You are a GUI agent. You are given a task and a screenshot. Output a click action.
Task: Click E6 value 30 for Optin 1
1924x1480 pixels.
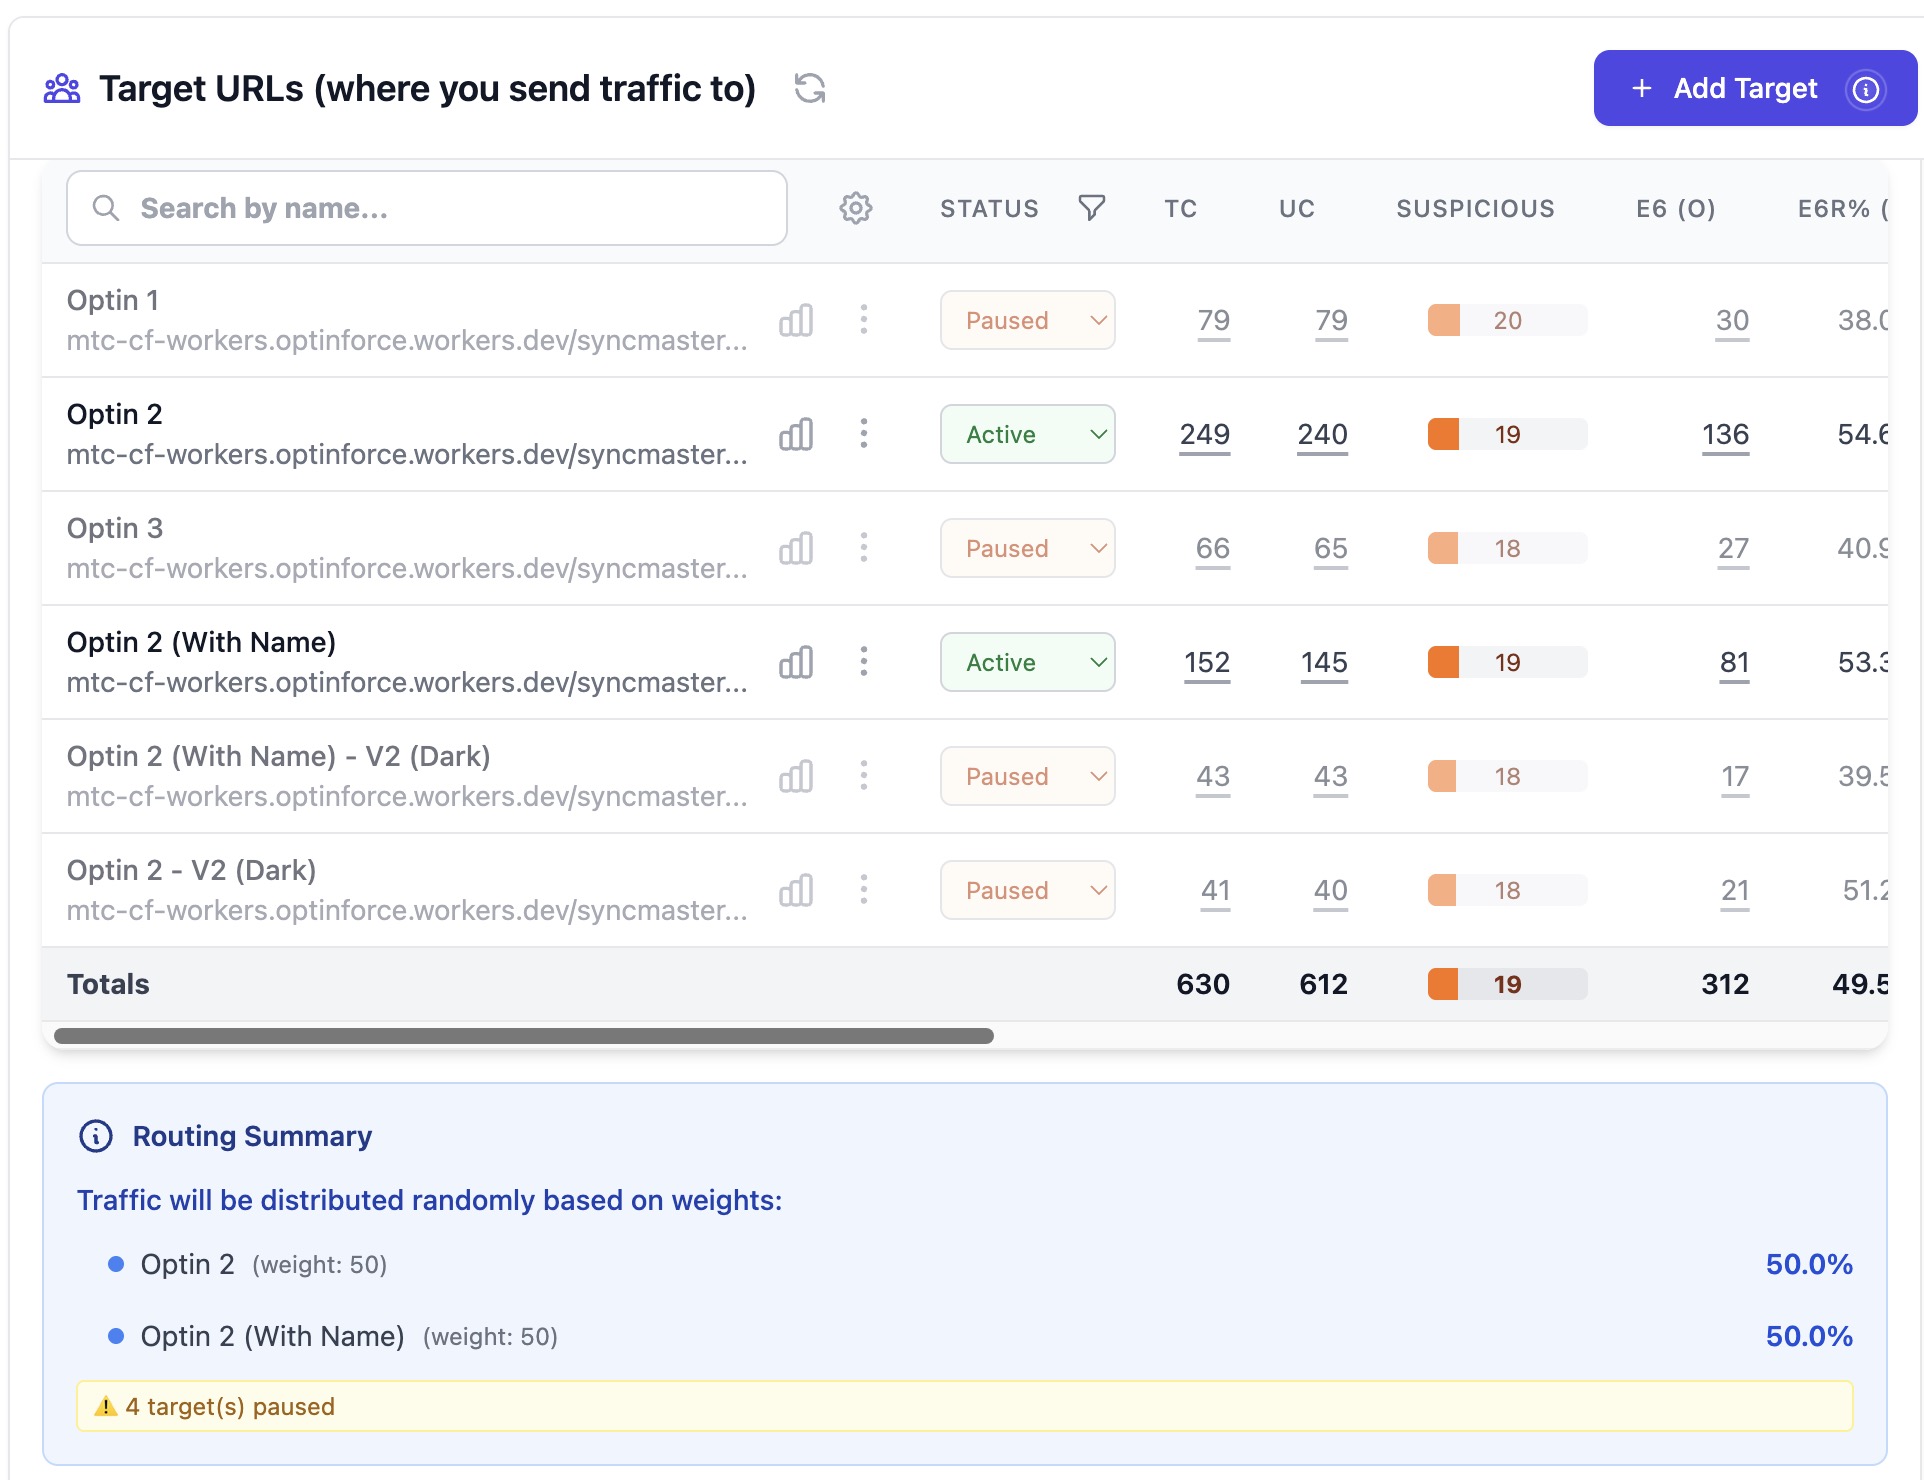1732,321
